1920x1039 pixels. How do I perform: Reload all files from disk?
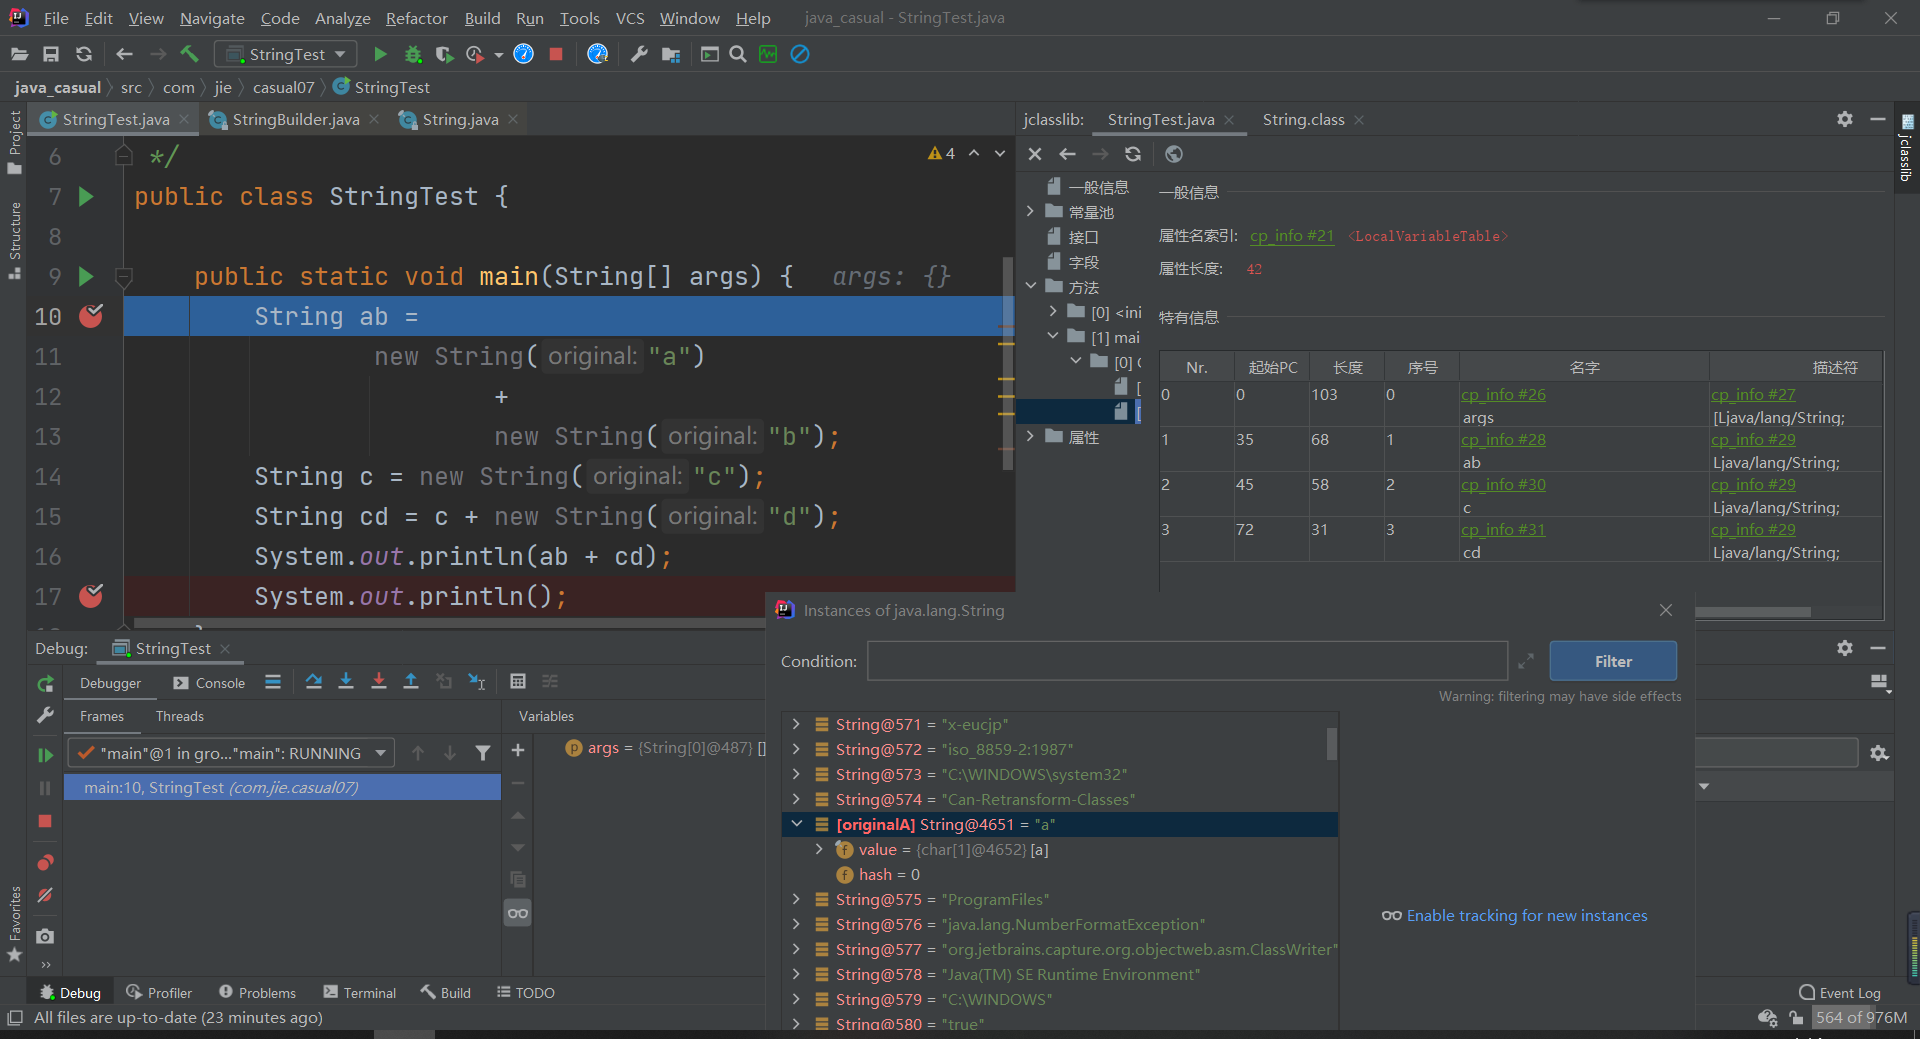tap(84, 54)
